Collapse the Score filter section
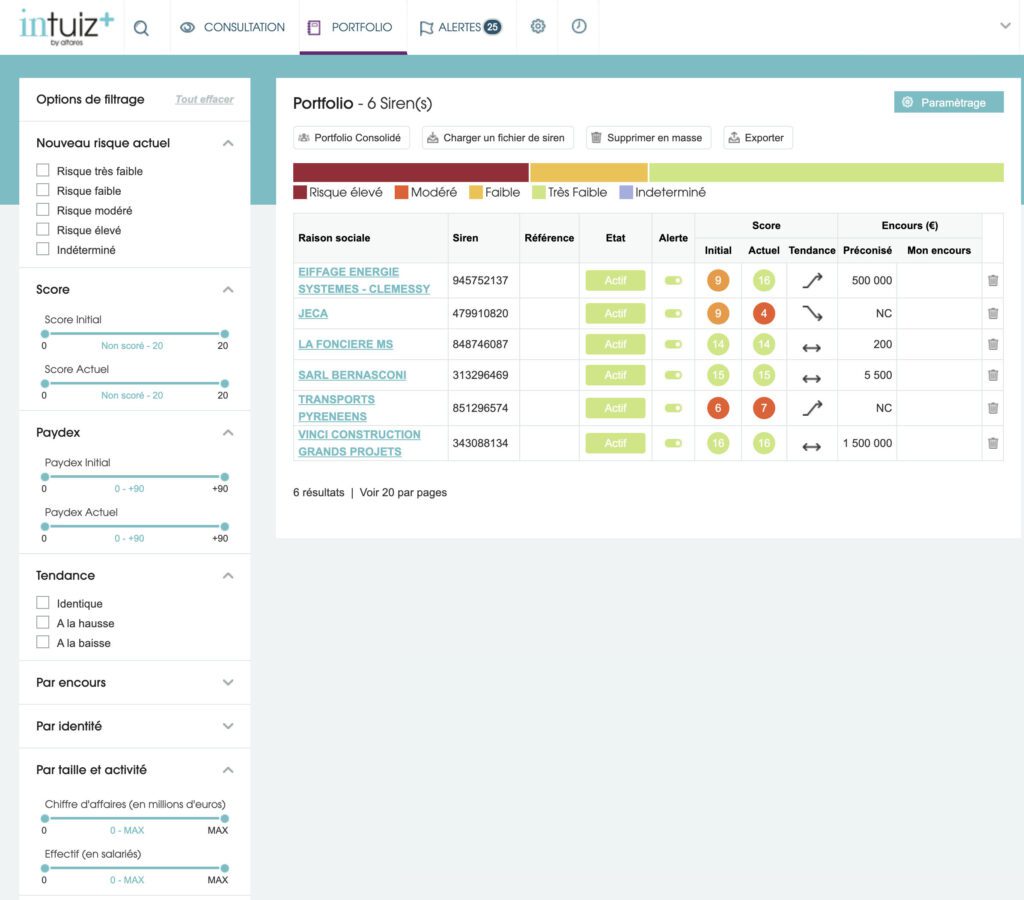 [228, 289]
